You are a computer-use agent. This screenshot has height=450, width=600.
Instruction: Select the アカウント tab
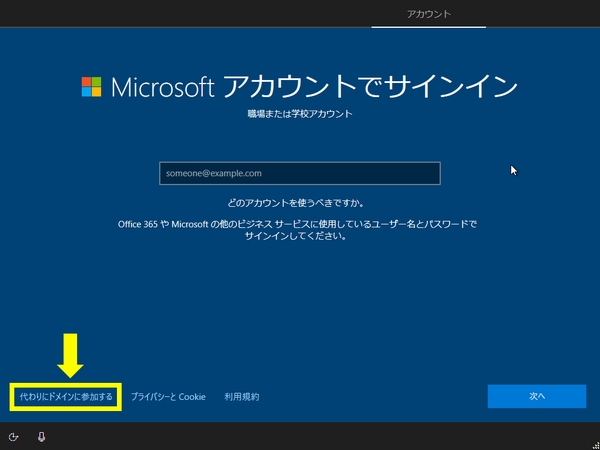pyautogui.click(x=429, y=14)
